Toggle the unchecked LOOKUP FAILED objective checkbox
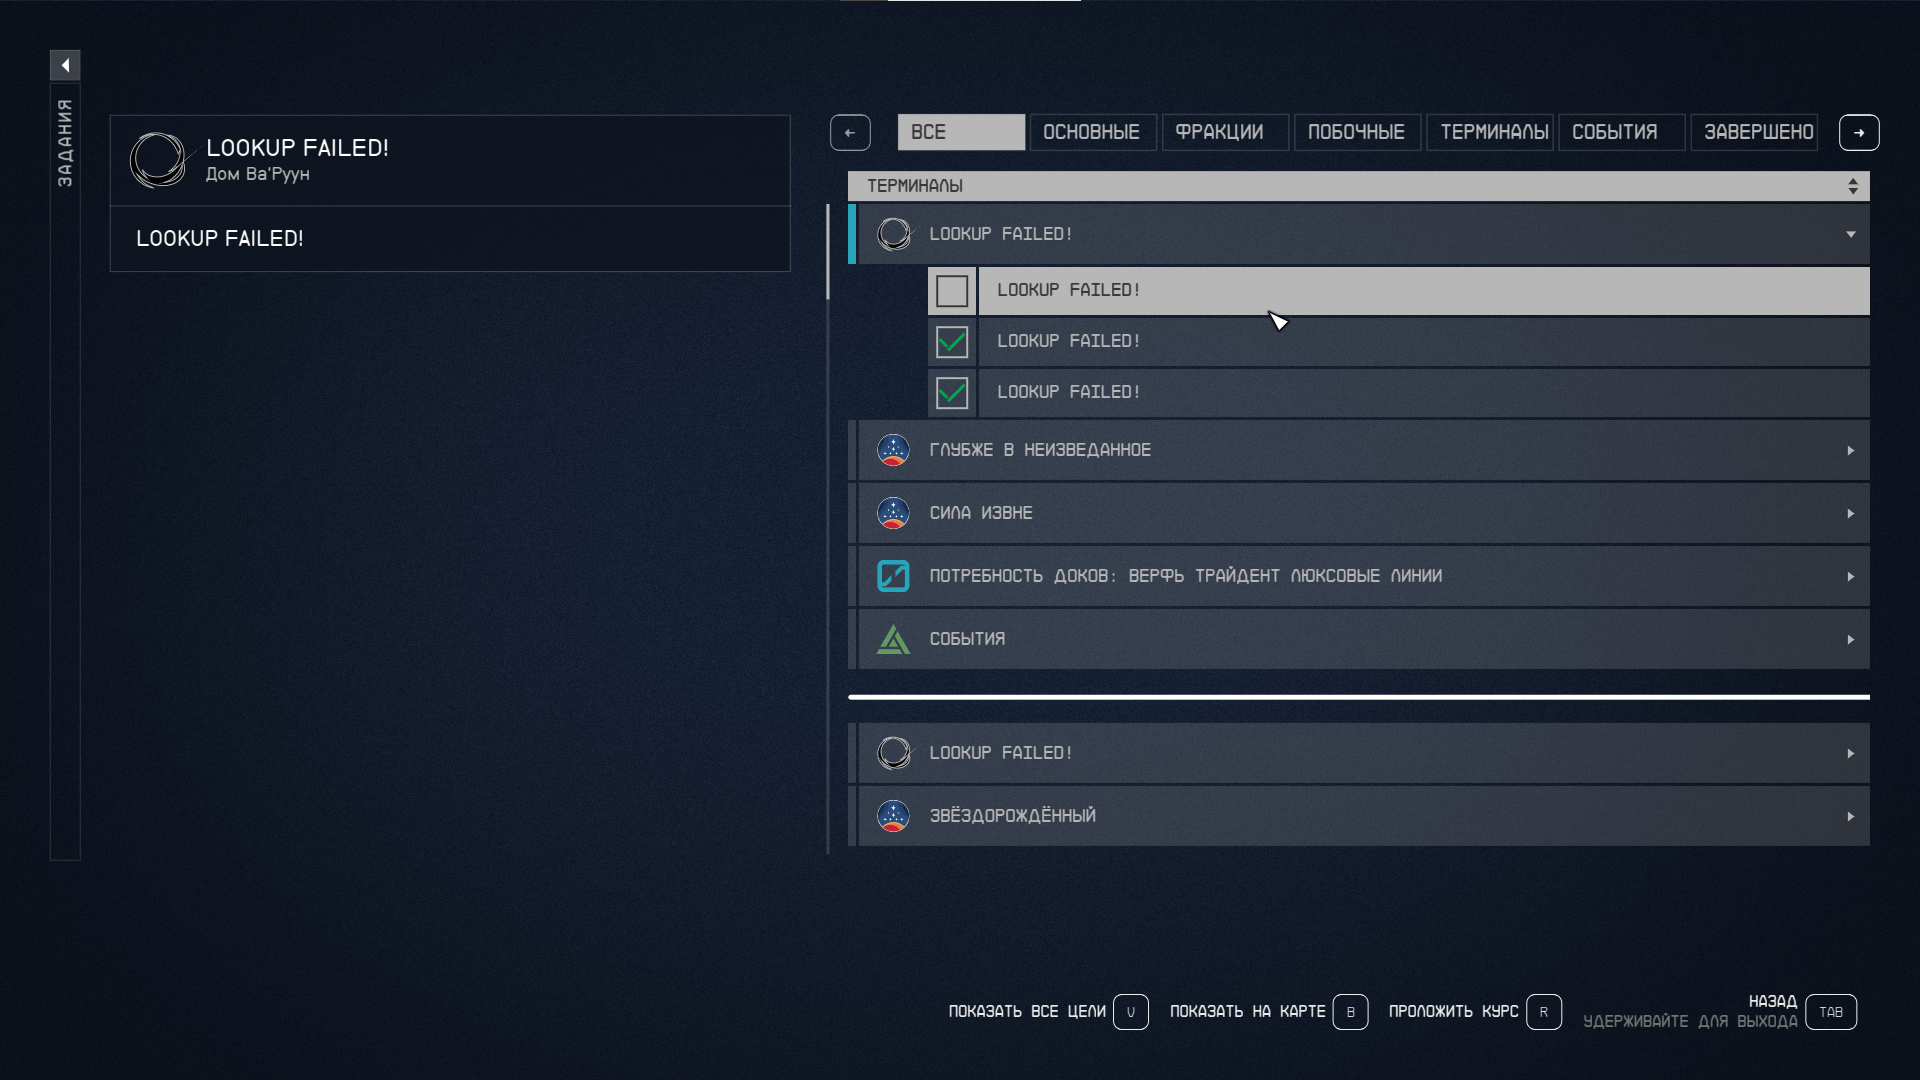Image resolution: width=1920 pixels, height=1080 pixels. [952, 291]
